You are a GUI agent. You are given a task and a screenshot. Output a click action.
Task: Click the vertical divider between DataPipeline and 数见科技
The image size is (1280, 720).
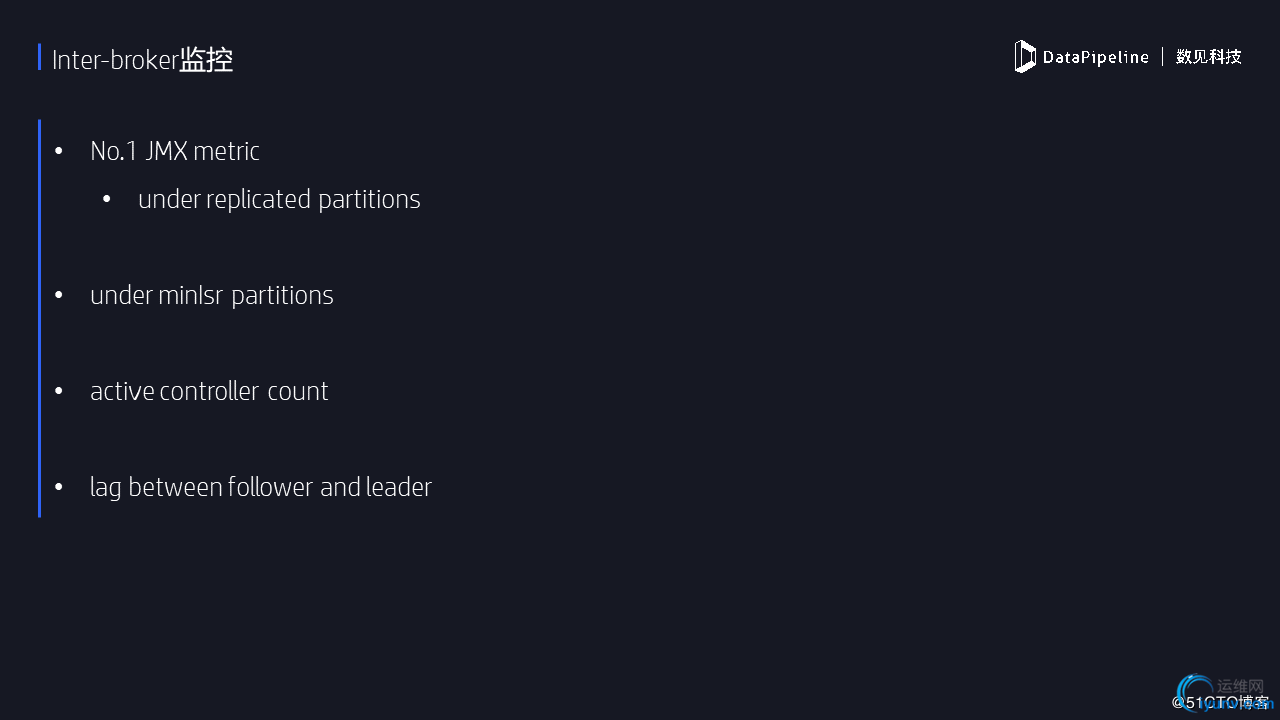1163,57
